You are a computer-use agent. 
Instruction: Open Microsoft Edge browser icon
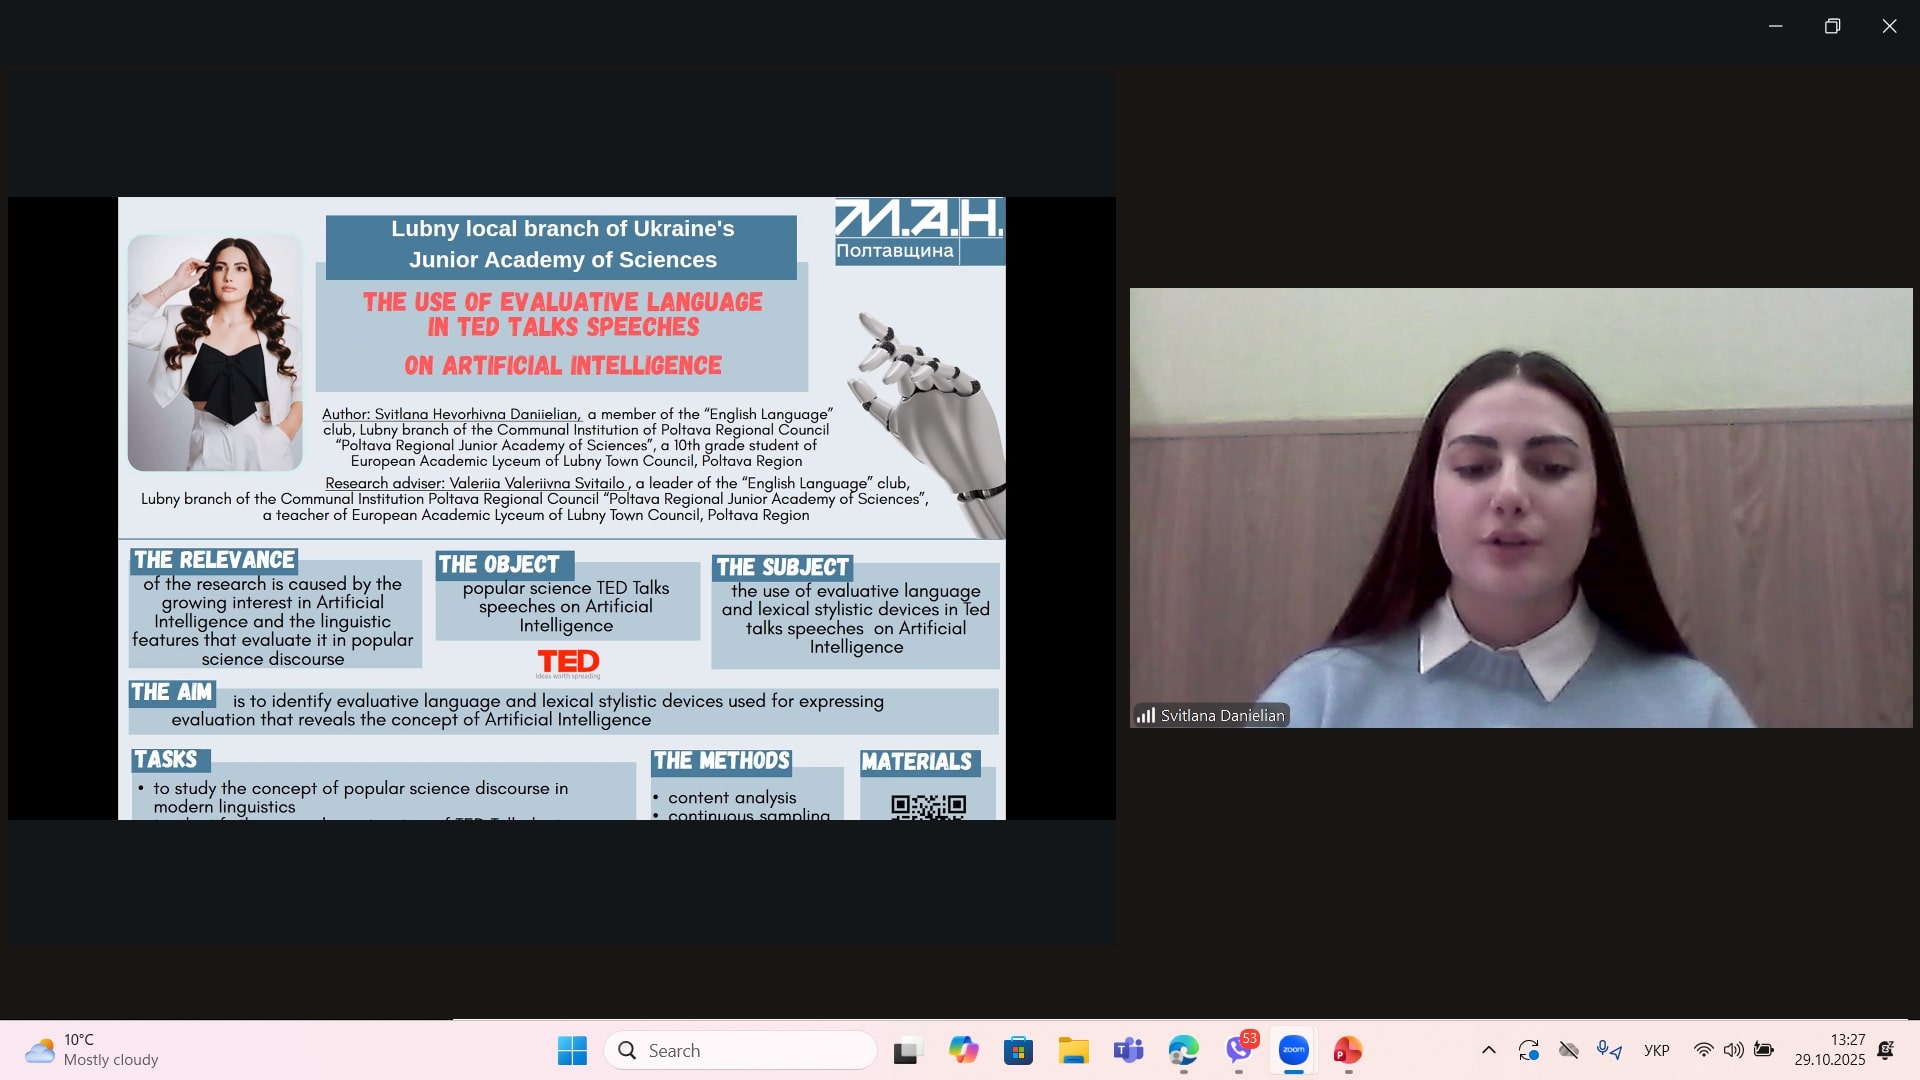pos(1184,1050)
